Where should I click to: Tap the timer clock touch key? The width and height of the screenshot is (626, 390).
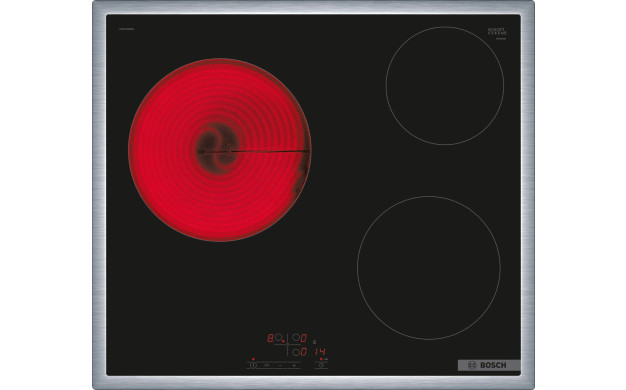[321, 365]
